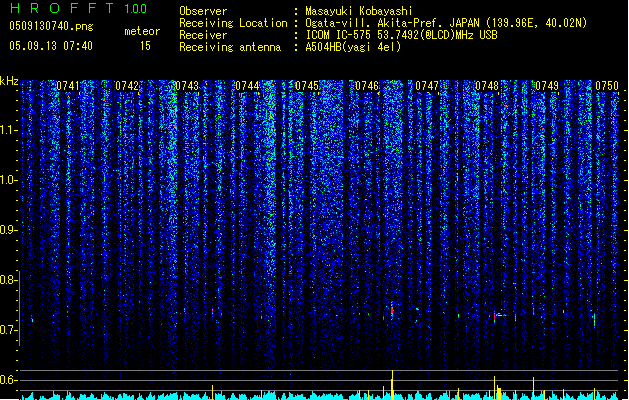Click the 0746 time marker

point(367,86)
